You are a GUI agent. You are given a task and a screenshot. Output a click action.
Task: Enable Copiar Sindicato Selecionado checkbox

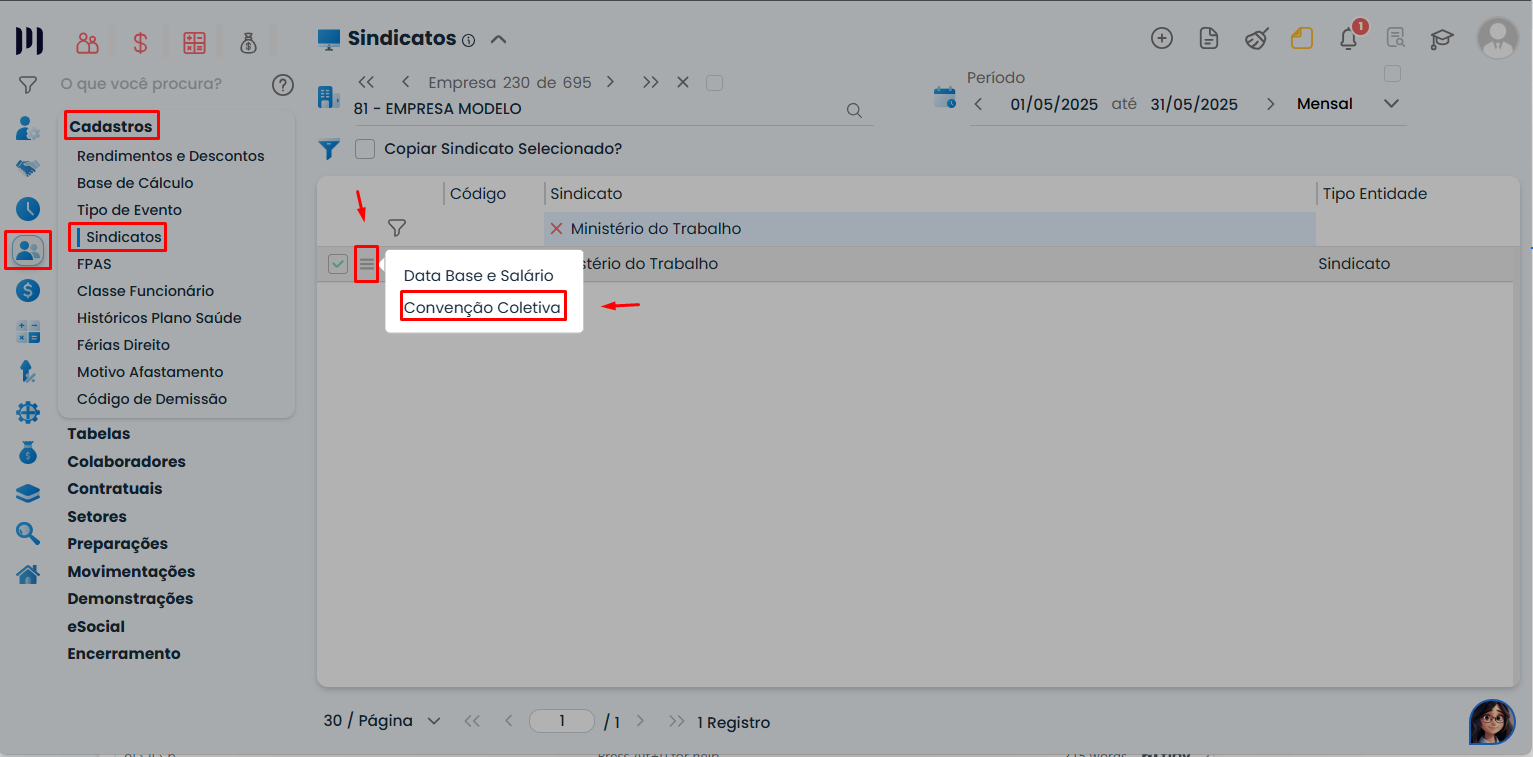click(365, 149)
